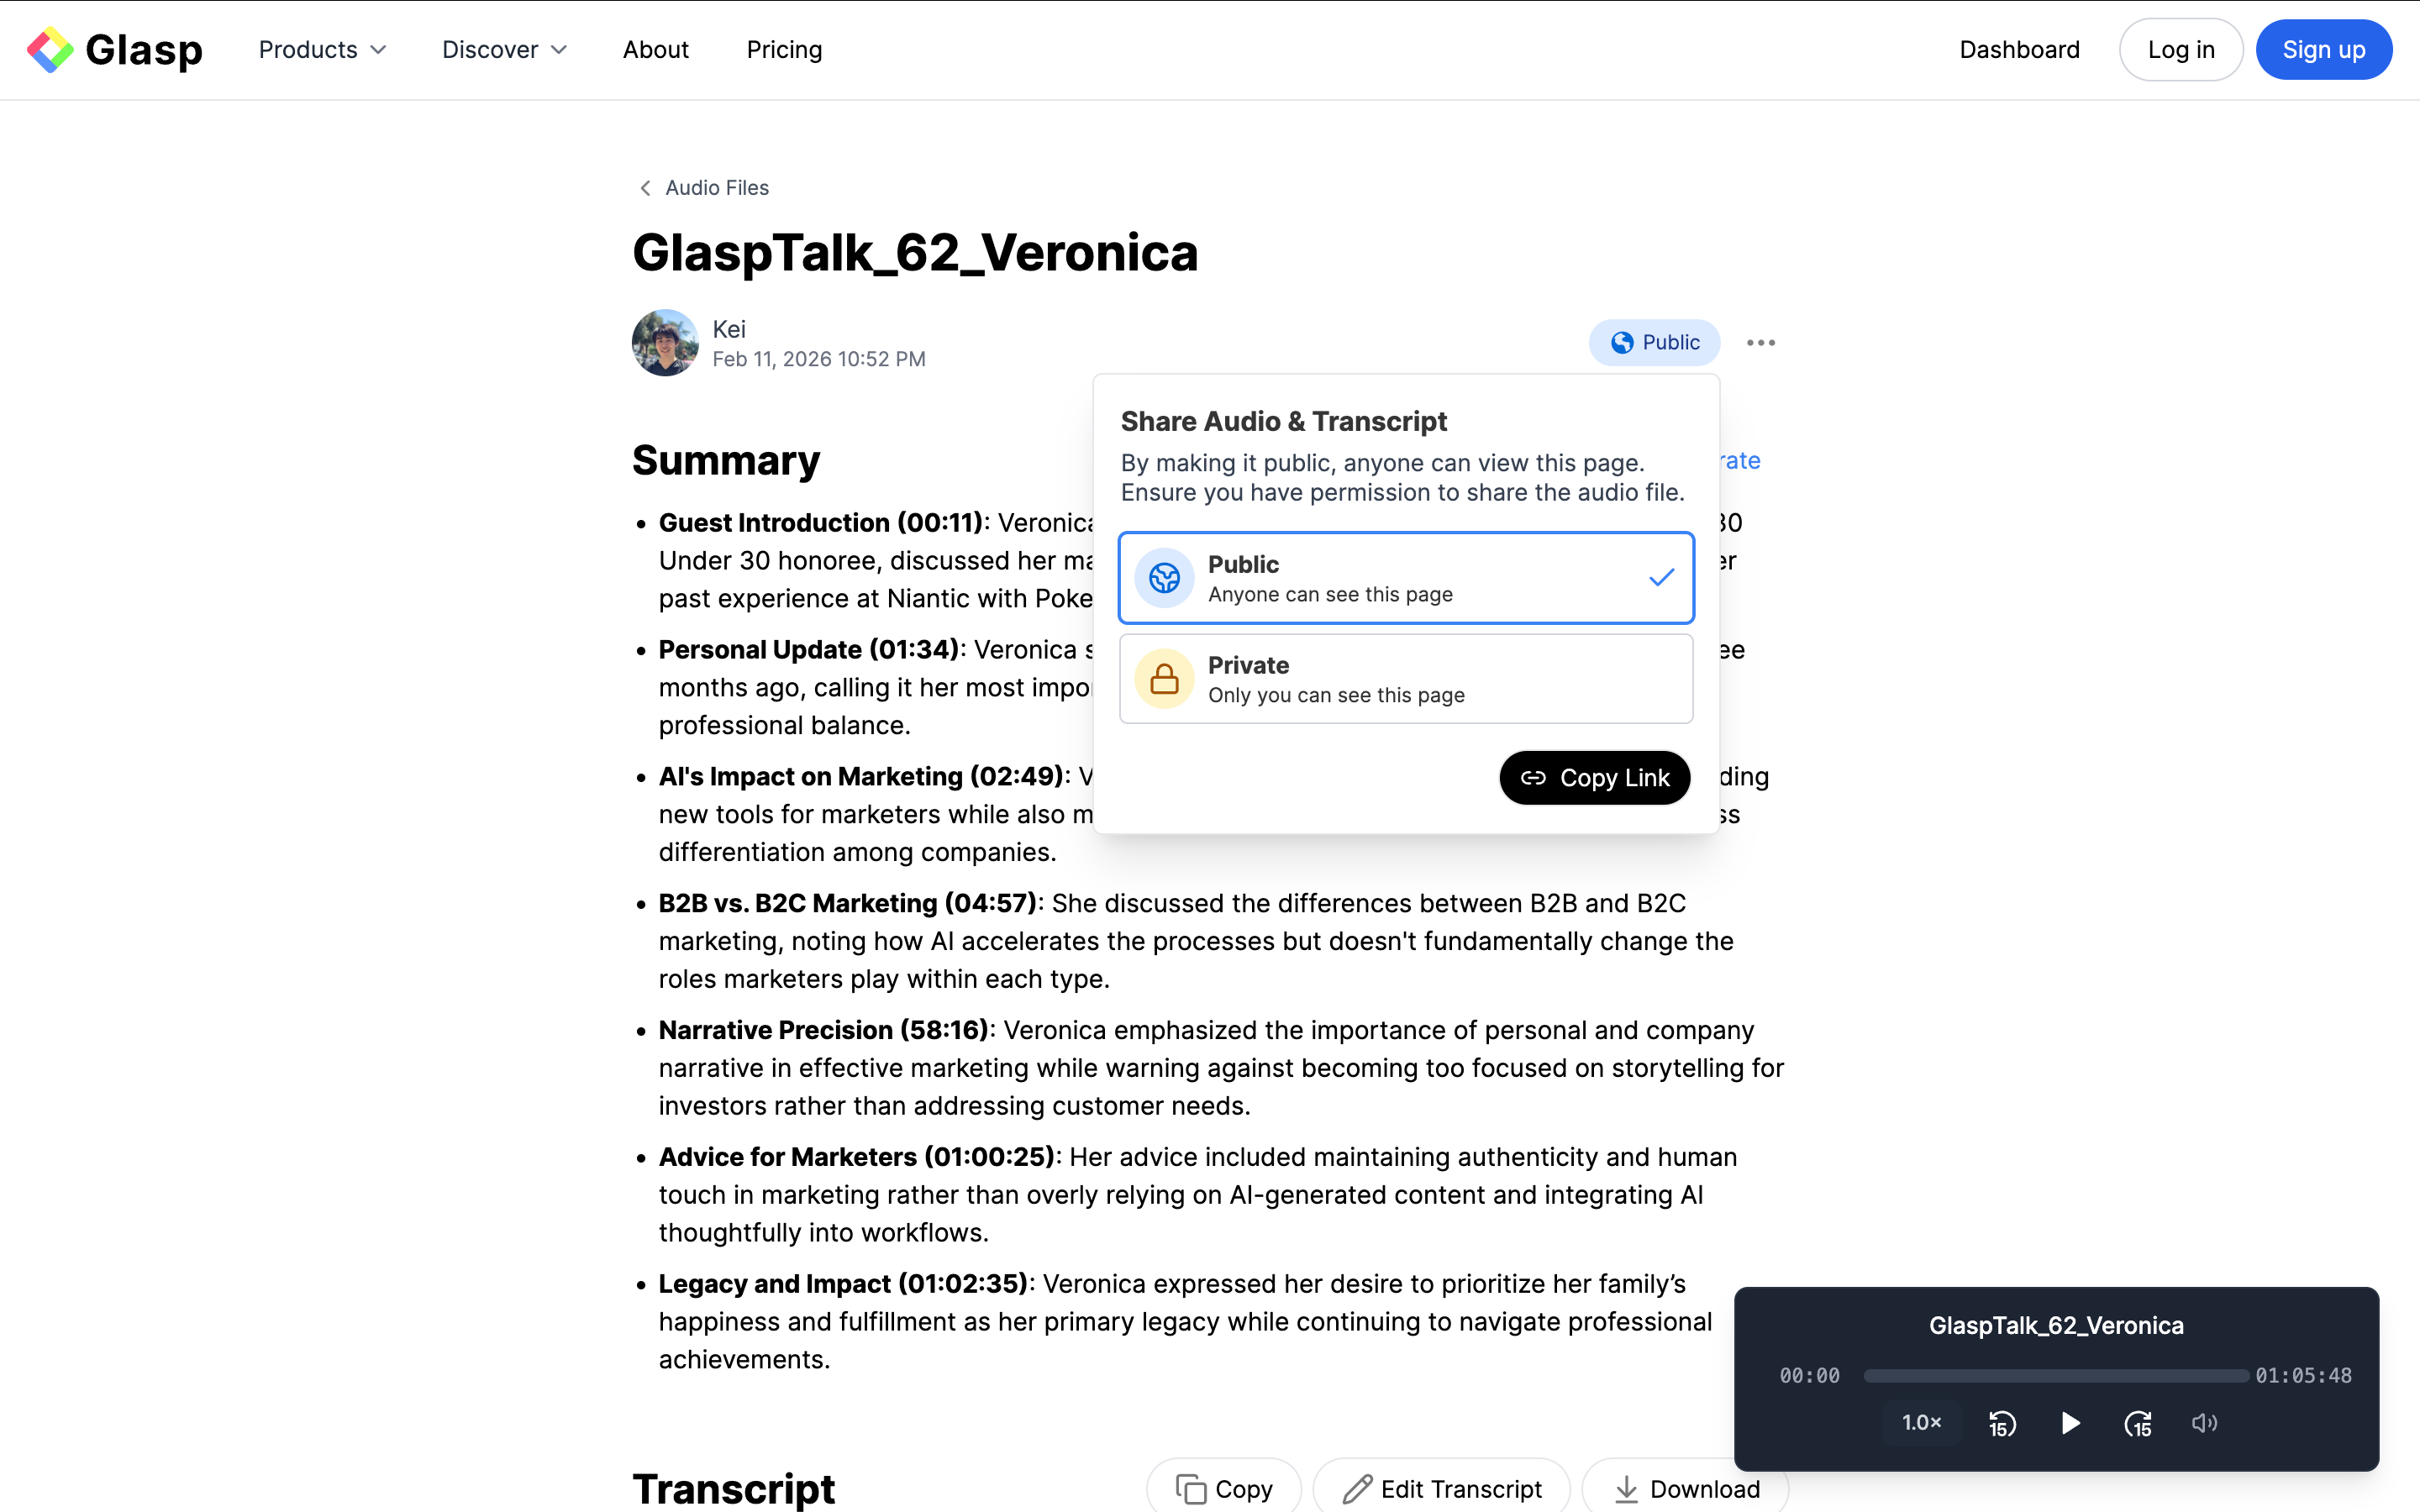Click the Download transcript button
Image resolution: width=2420 pixels, height=1512 pixels.
1686,1489
